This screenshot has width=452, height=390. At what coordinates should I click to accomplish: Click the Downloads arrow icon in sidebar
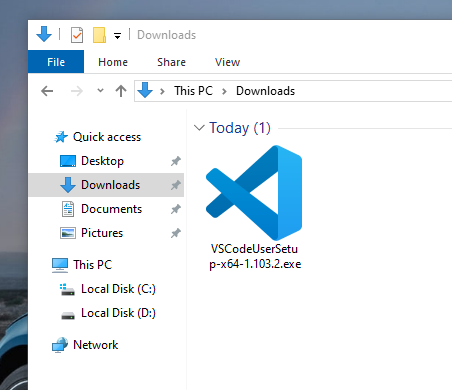[x=68, y=185]
